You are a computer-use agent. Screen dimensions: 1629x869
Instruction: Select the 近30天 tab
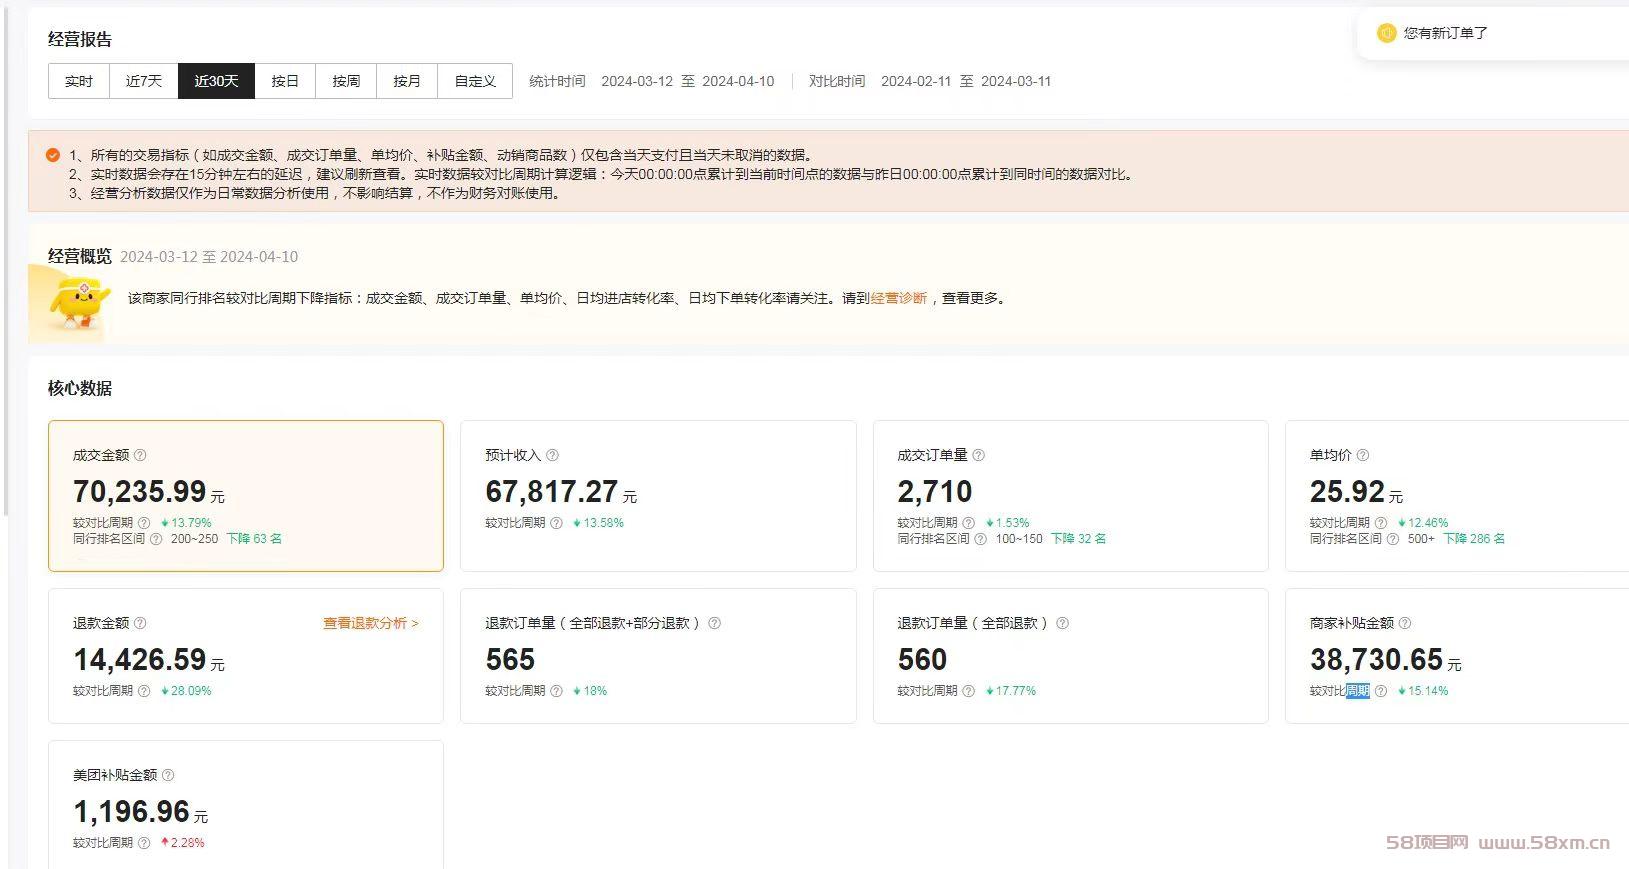[x=216, y=81]
